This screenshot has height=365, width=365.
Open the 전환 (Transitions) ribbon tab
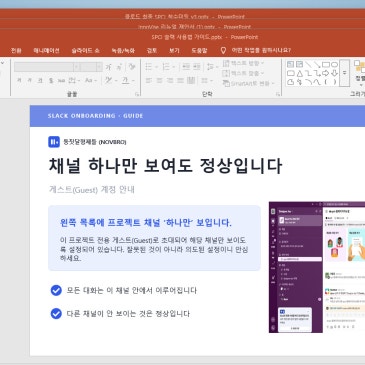(16, 51)
